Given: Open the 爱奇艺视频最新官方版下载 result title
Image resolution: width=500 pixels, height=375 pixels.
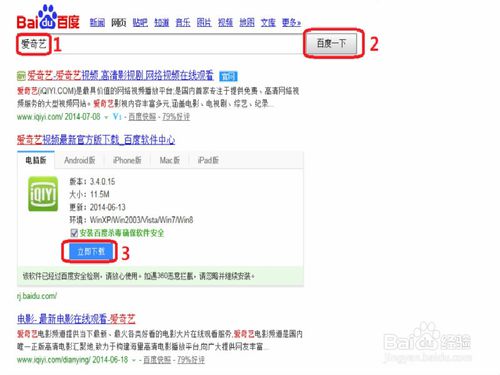Looking at the screenshot, I should point(96,140).
